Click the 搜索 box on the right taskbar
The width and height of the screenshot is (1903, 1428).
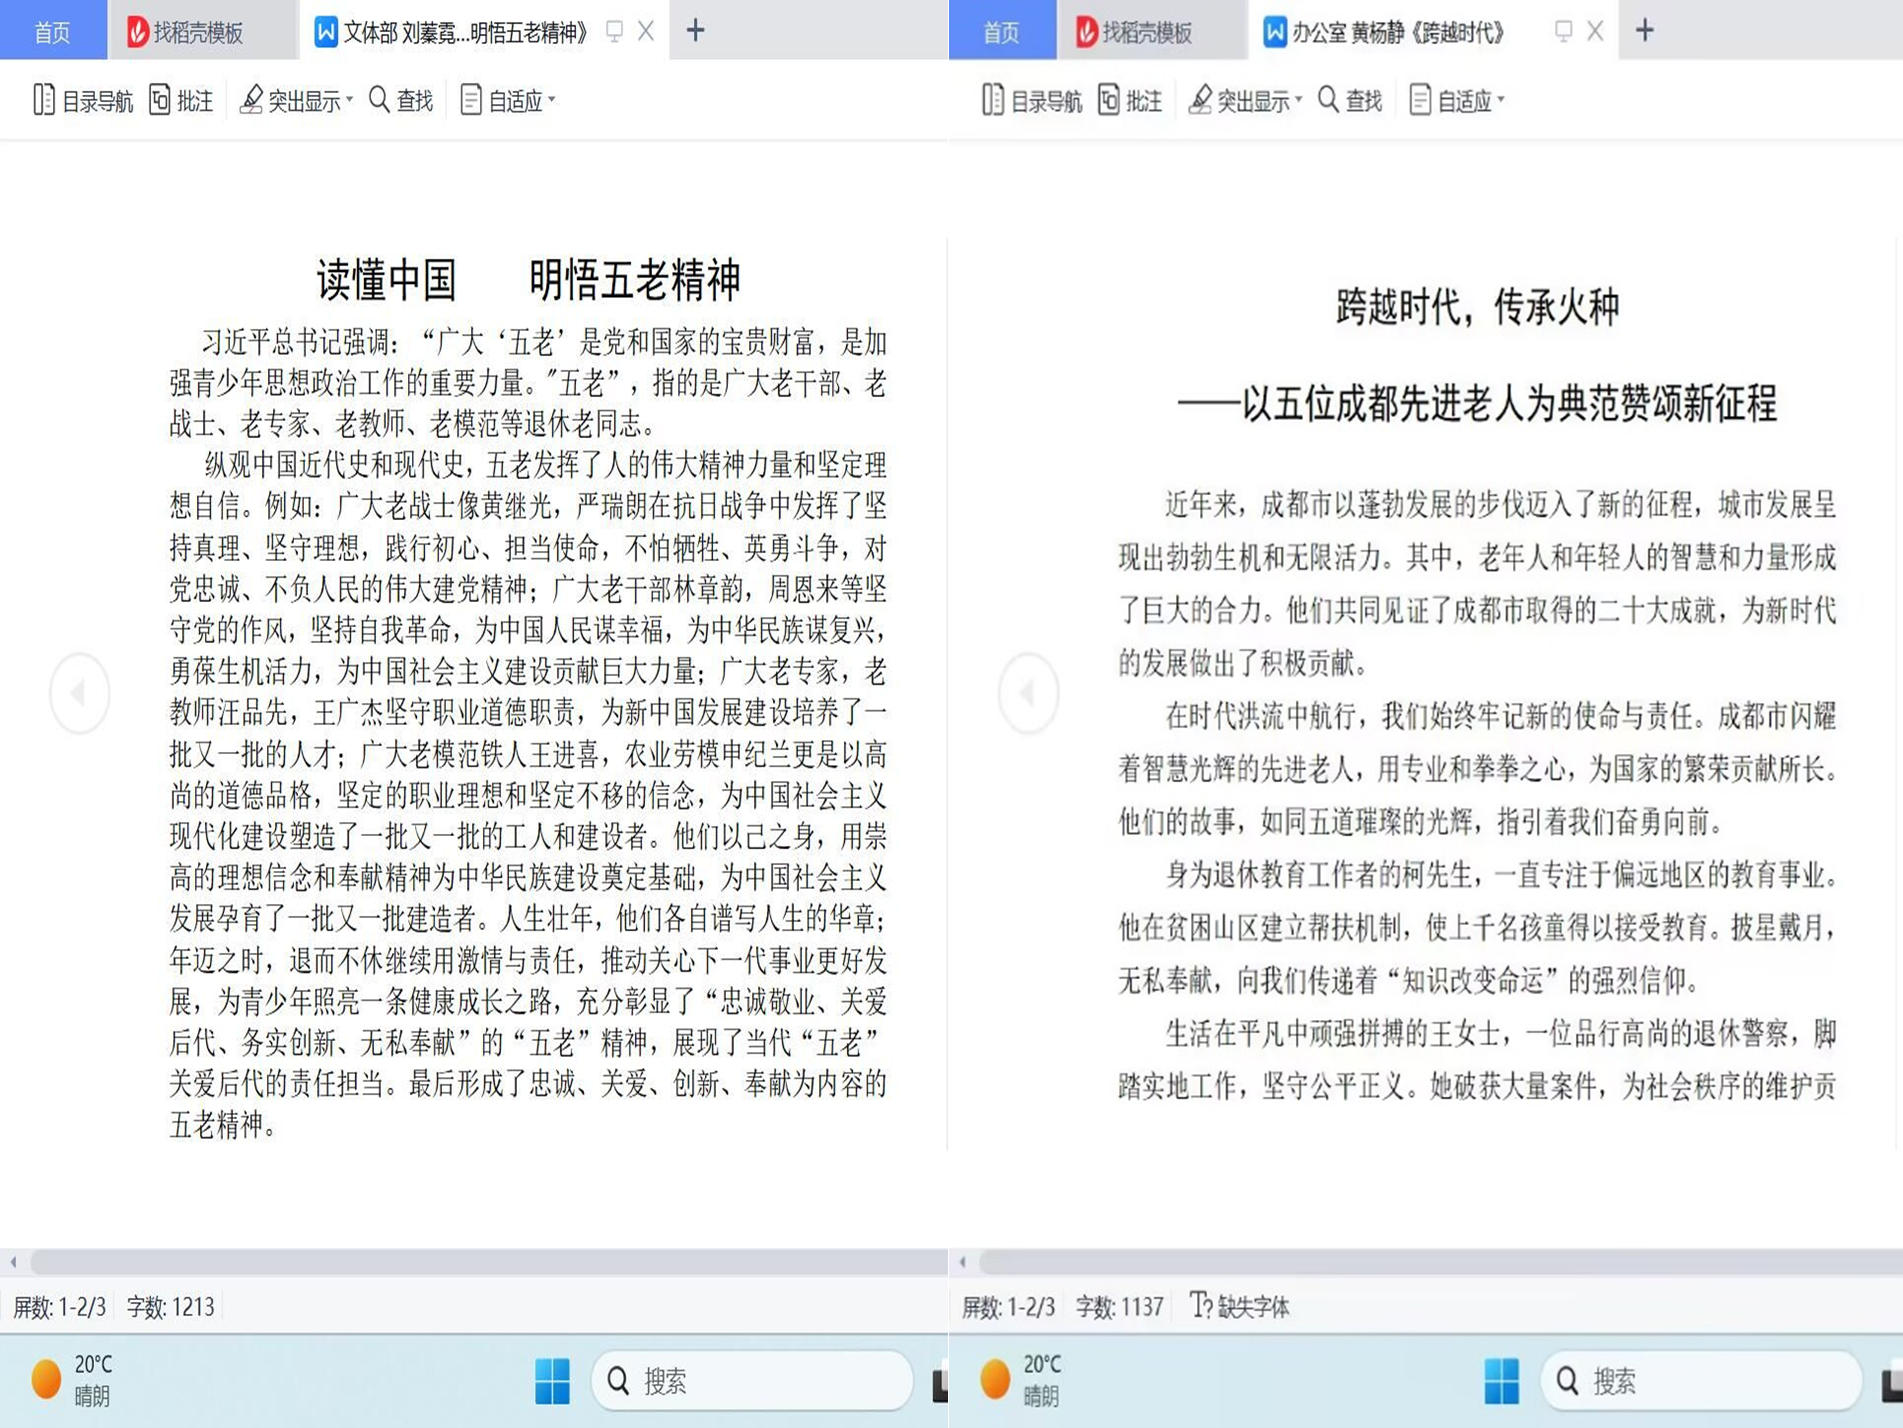(x=1700, y=1381)
